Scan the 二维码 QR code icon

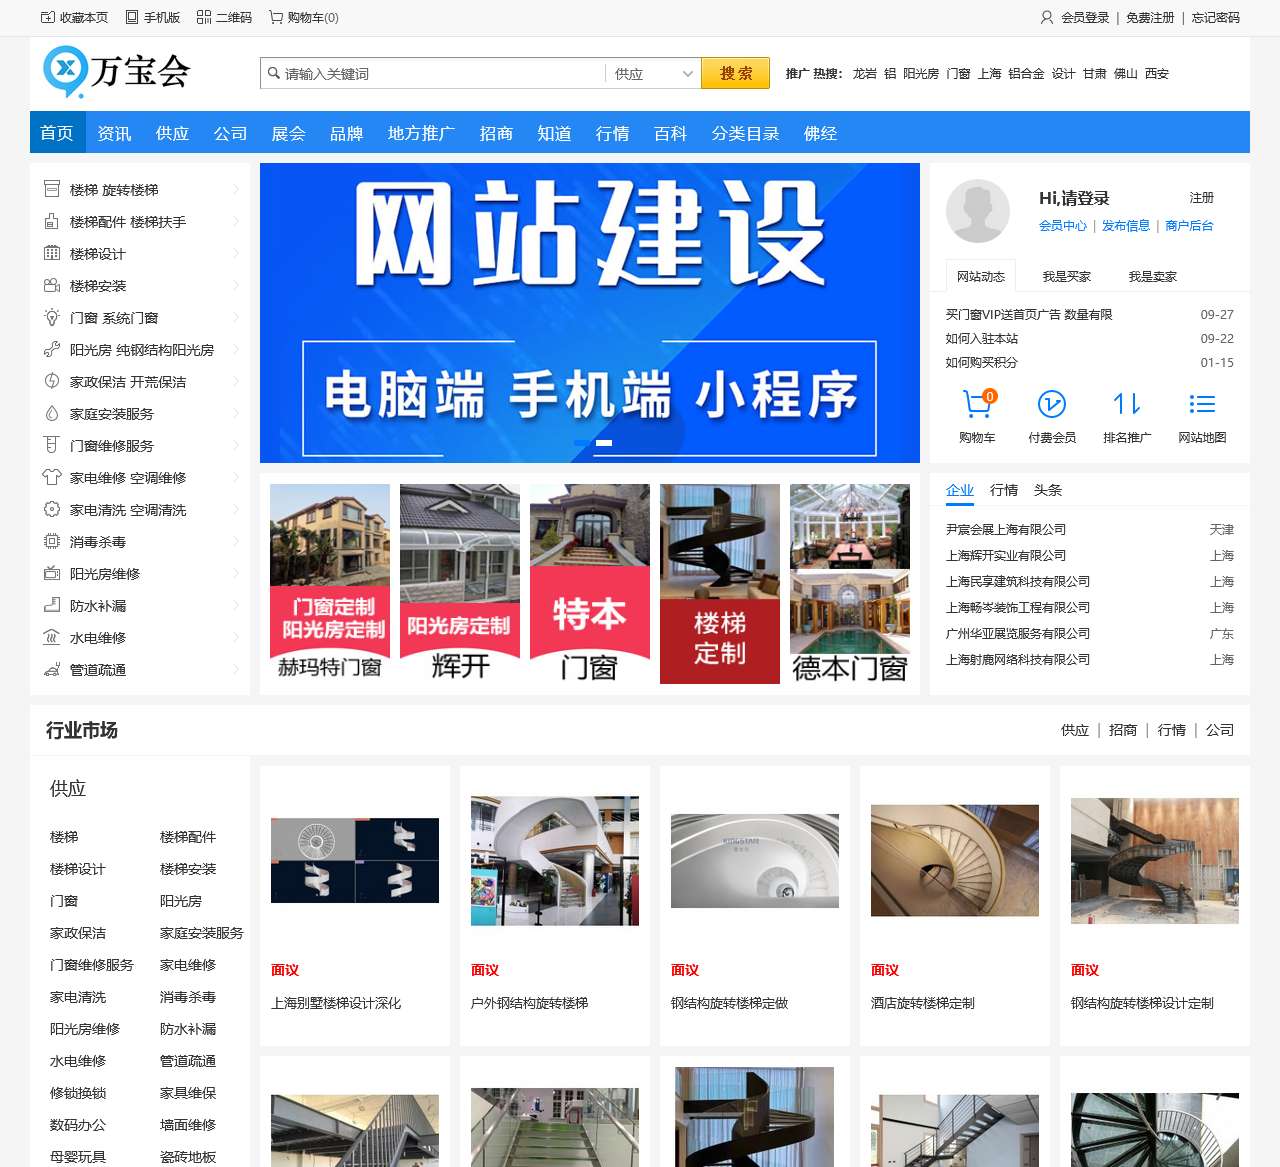203,17
